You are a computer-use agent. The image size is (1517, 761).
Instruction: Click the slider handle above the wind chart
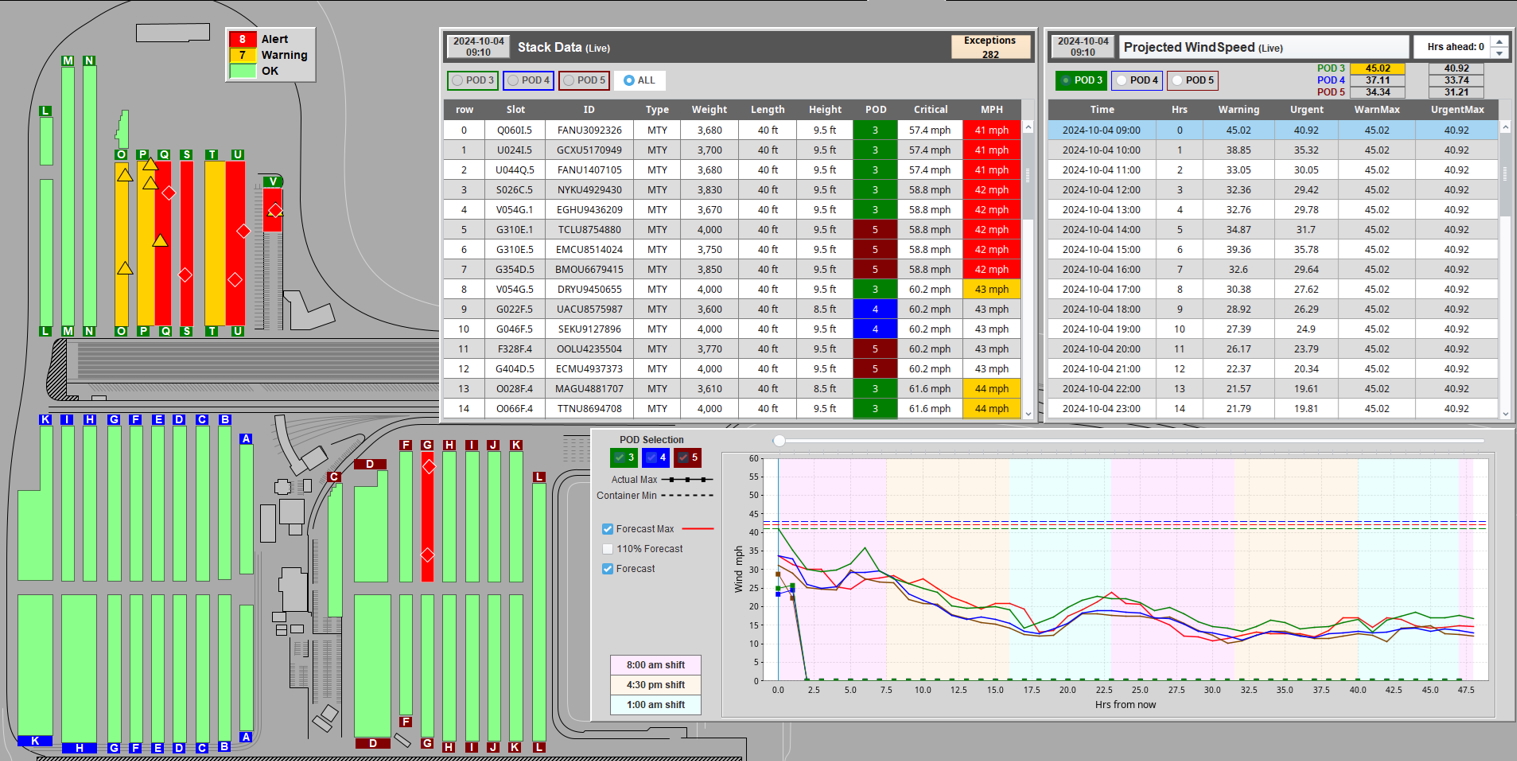(x=779, y=441)
